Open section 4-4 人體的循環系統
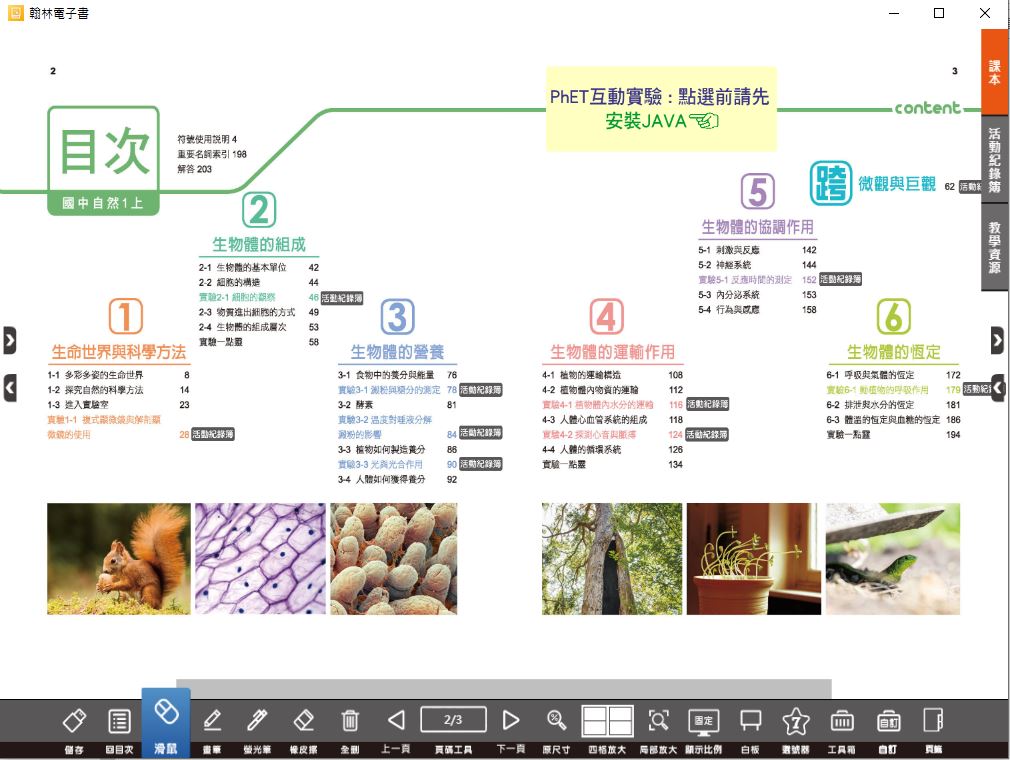The image size is (1010, 760). coord(613,450)
